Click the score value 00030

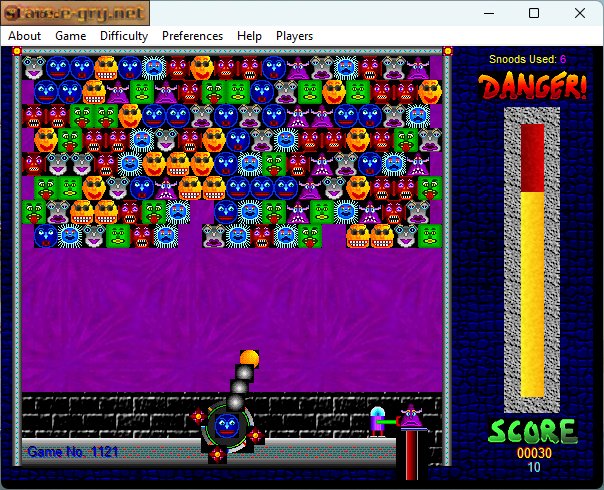534,453
